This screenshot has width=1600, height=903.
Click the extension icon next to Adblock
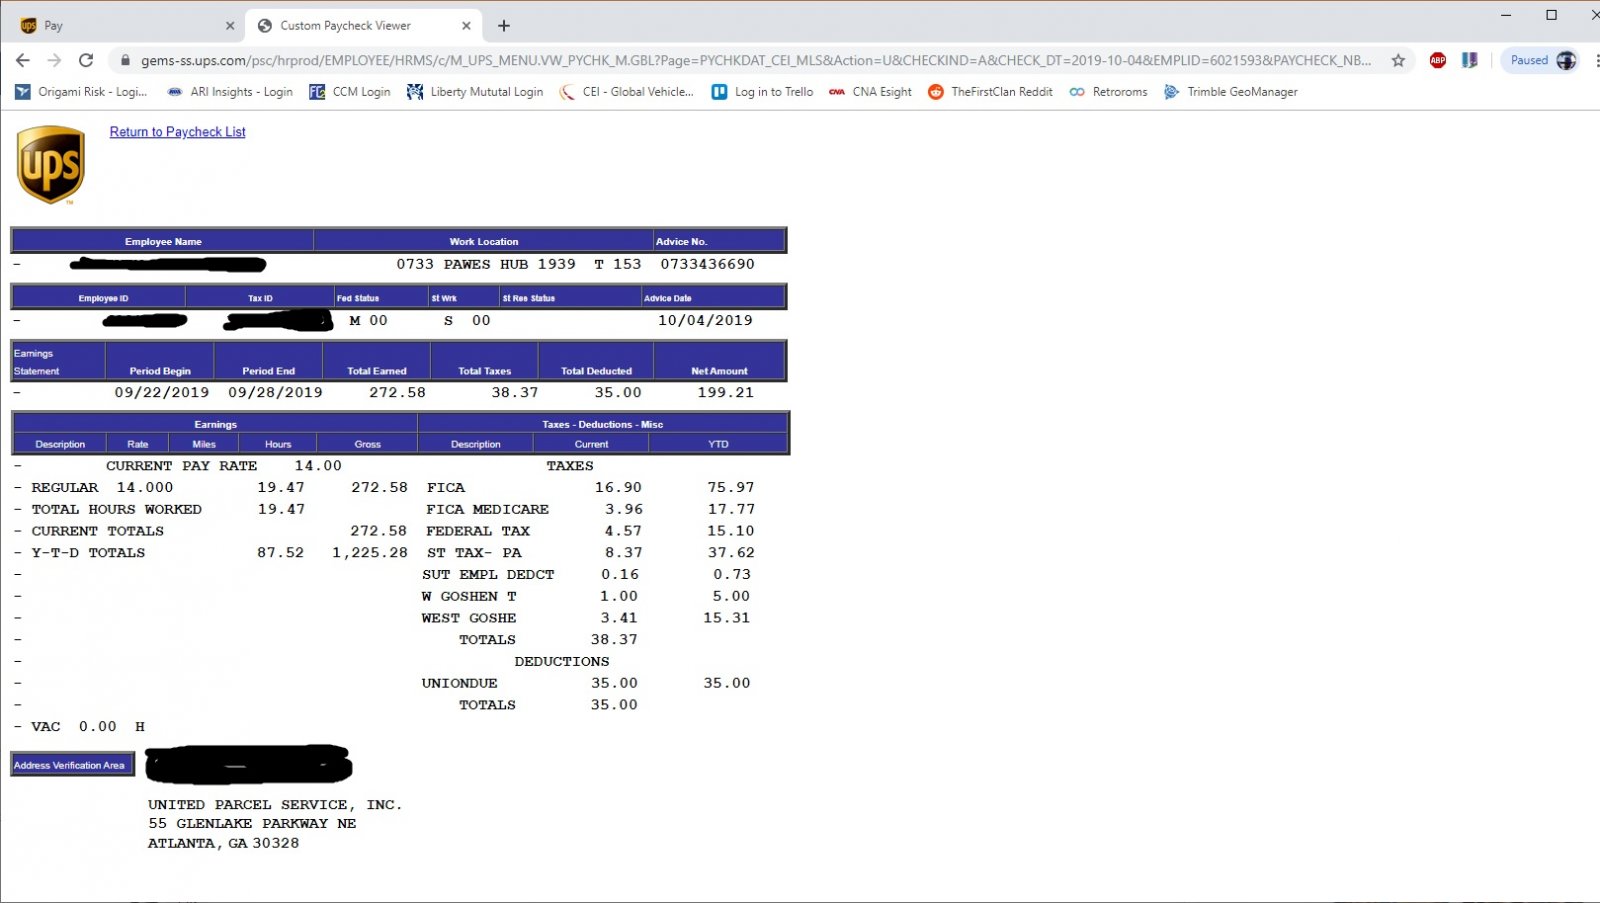(1469, 60)
